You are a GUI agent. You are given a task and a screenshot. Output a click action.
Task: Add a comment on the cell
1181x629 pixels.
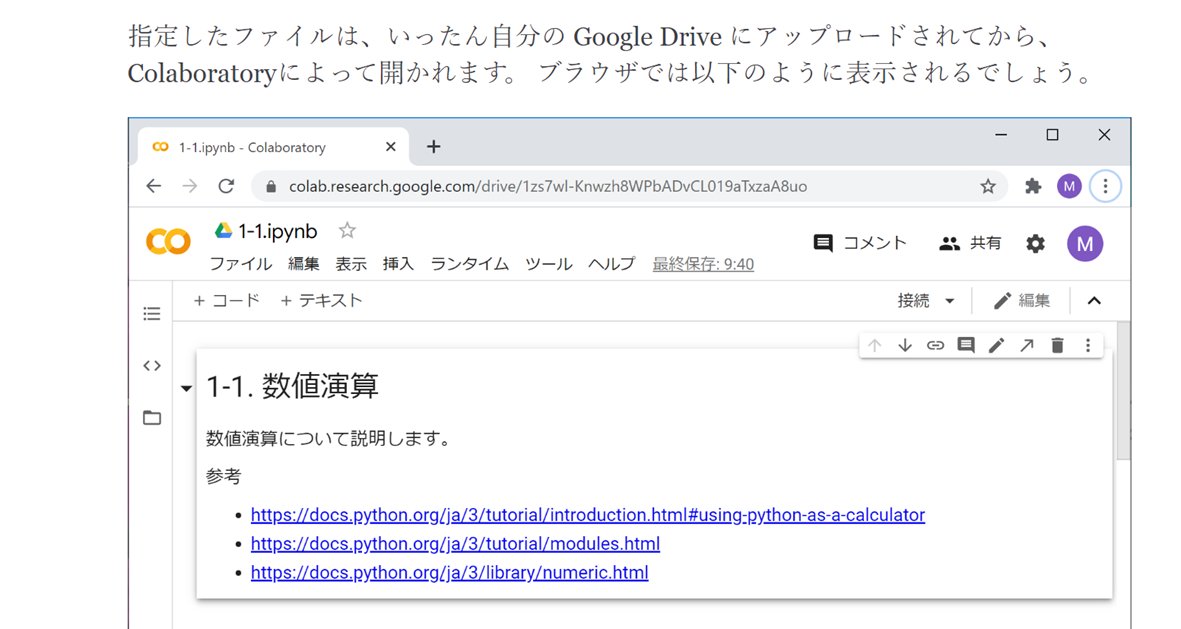click(x=965, y=345)
